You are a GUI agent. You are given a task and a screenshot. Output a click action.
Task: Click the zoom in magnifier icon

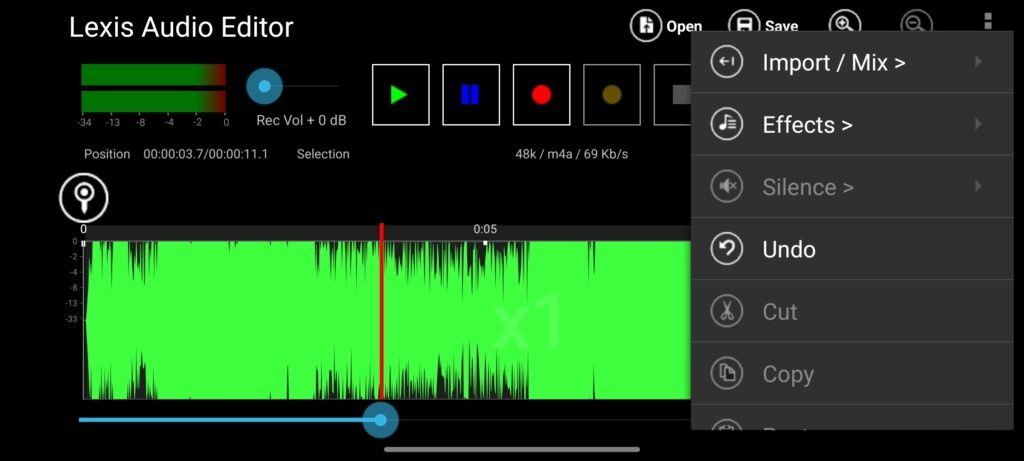845,25
